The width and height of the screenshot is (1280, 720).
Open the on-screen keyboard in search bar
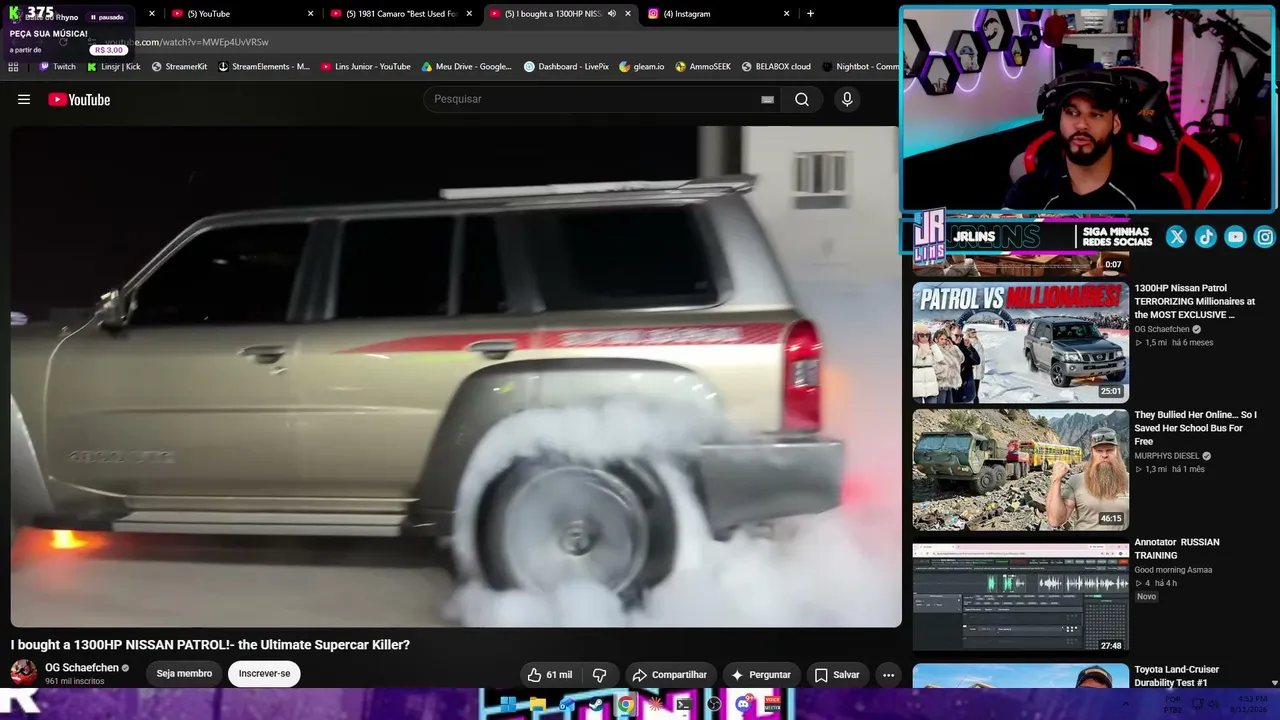[x=767, y=99]
